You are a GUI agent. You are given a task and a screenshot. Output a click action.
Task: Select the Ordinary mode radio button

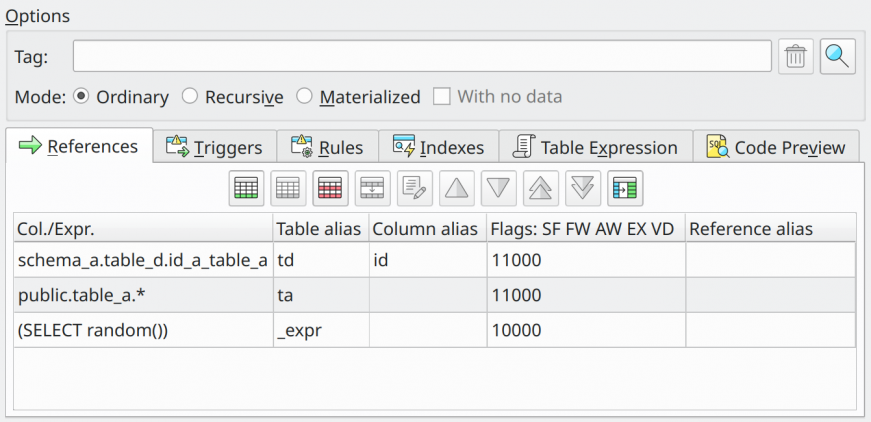point(81,97)
